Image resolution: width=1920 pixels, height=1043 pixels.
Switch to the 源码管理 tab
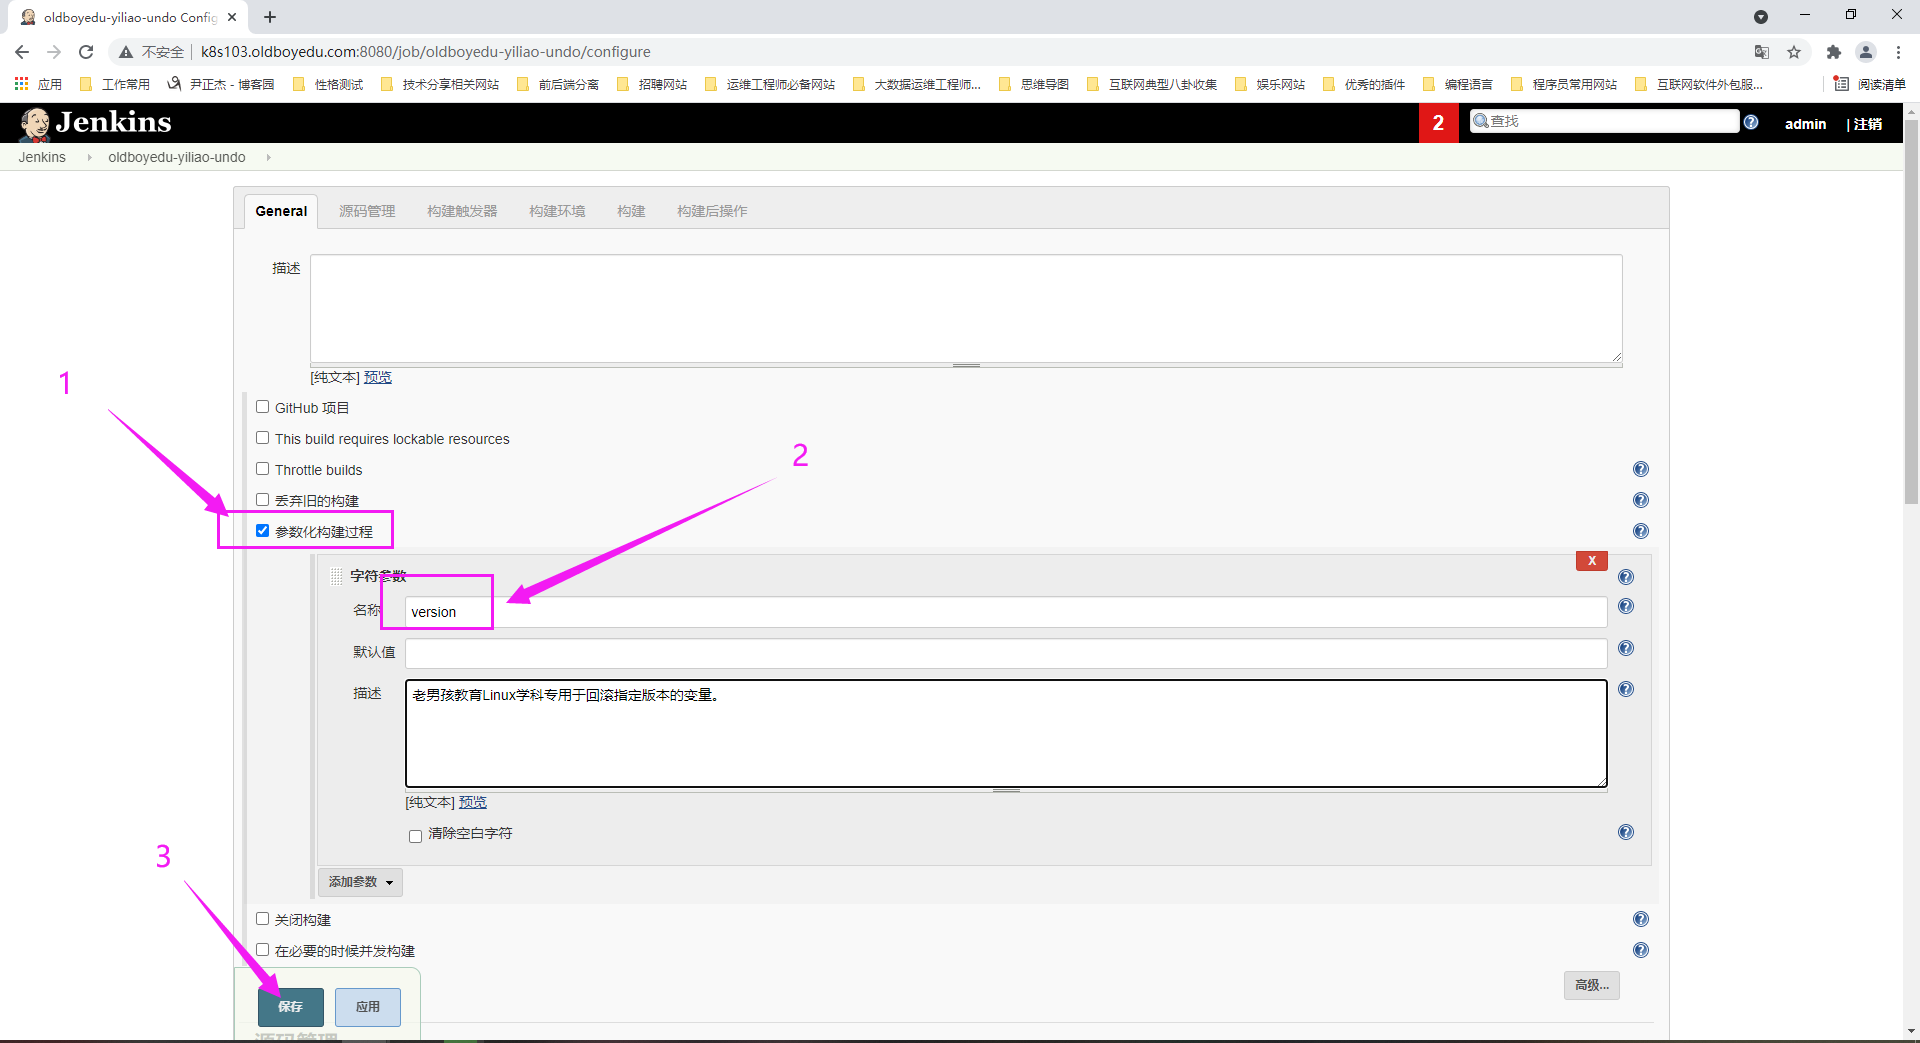pos(367,211)
